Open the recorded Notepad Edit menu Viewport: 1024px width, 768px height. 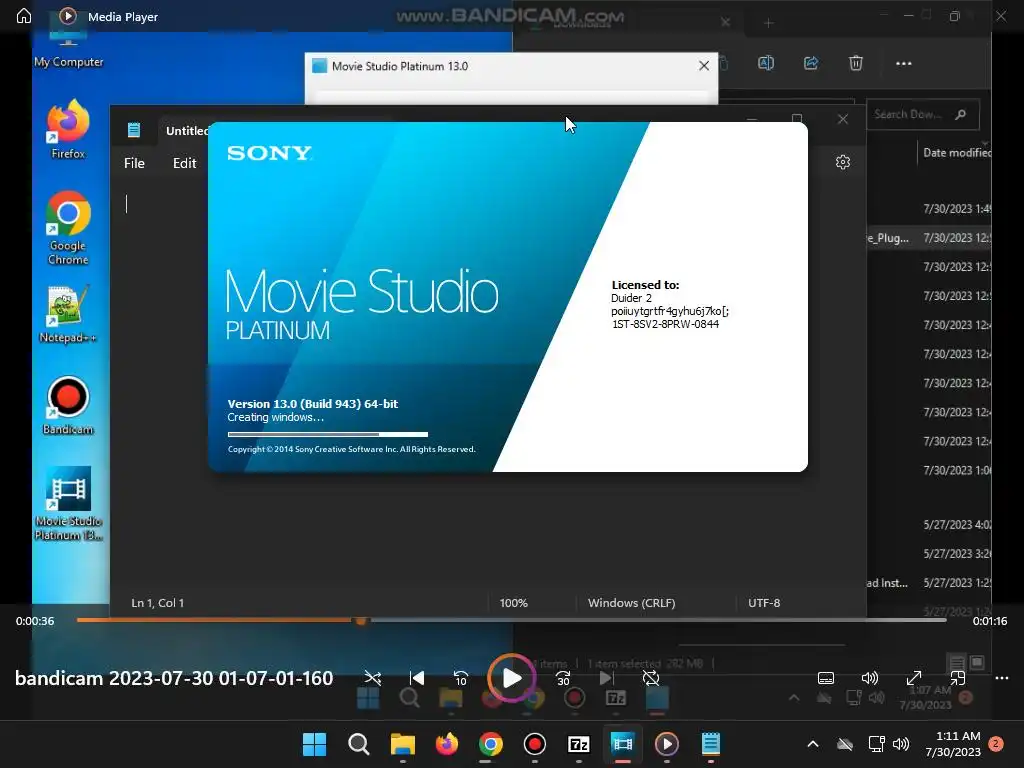pyautogui.click(x=184, y=163)
